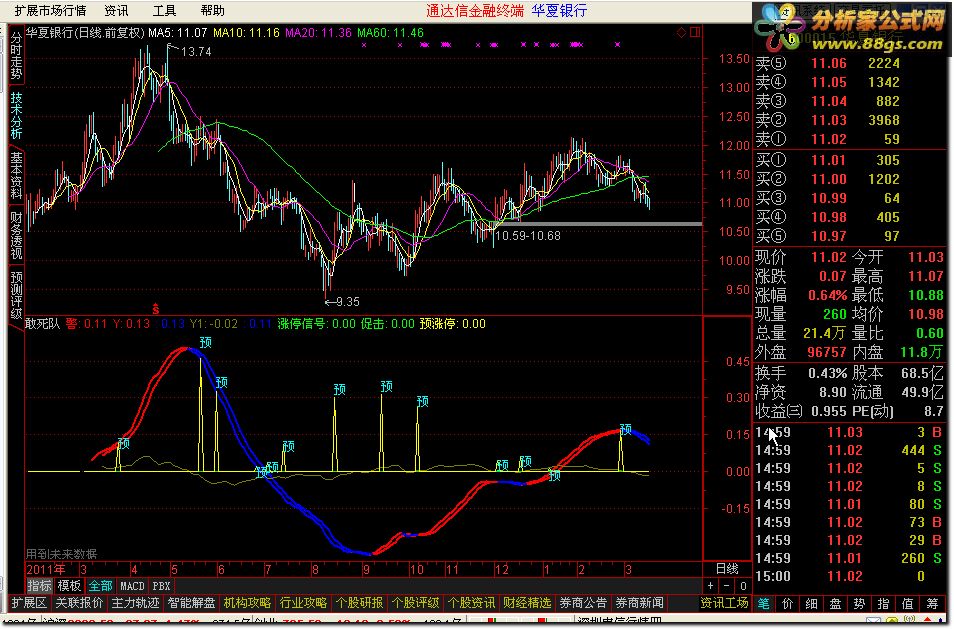Click the 智能解盘 button
This screenshot has width=954, height=629.
[x=191, y=603]
